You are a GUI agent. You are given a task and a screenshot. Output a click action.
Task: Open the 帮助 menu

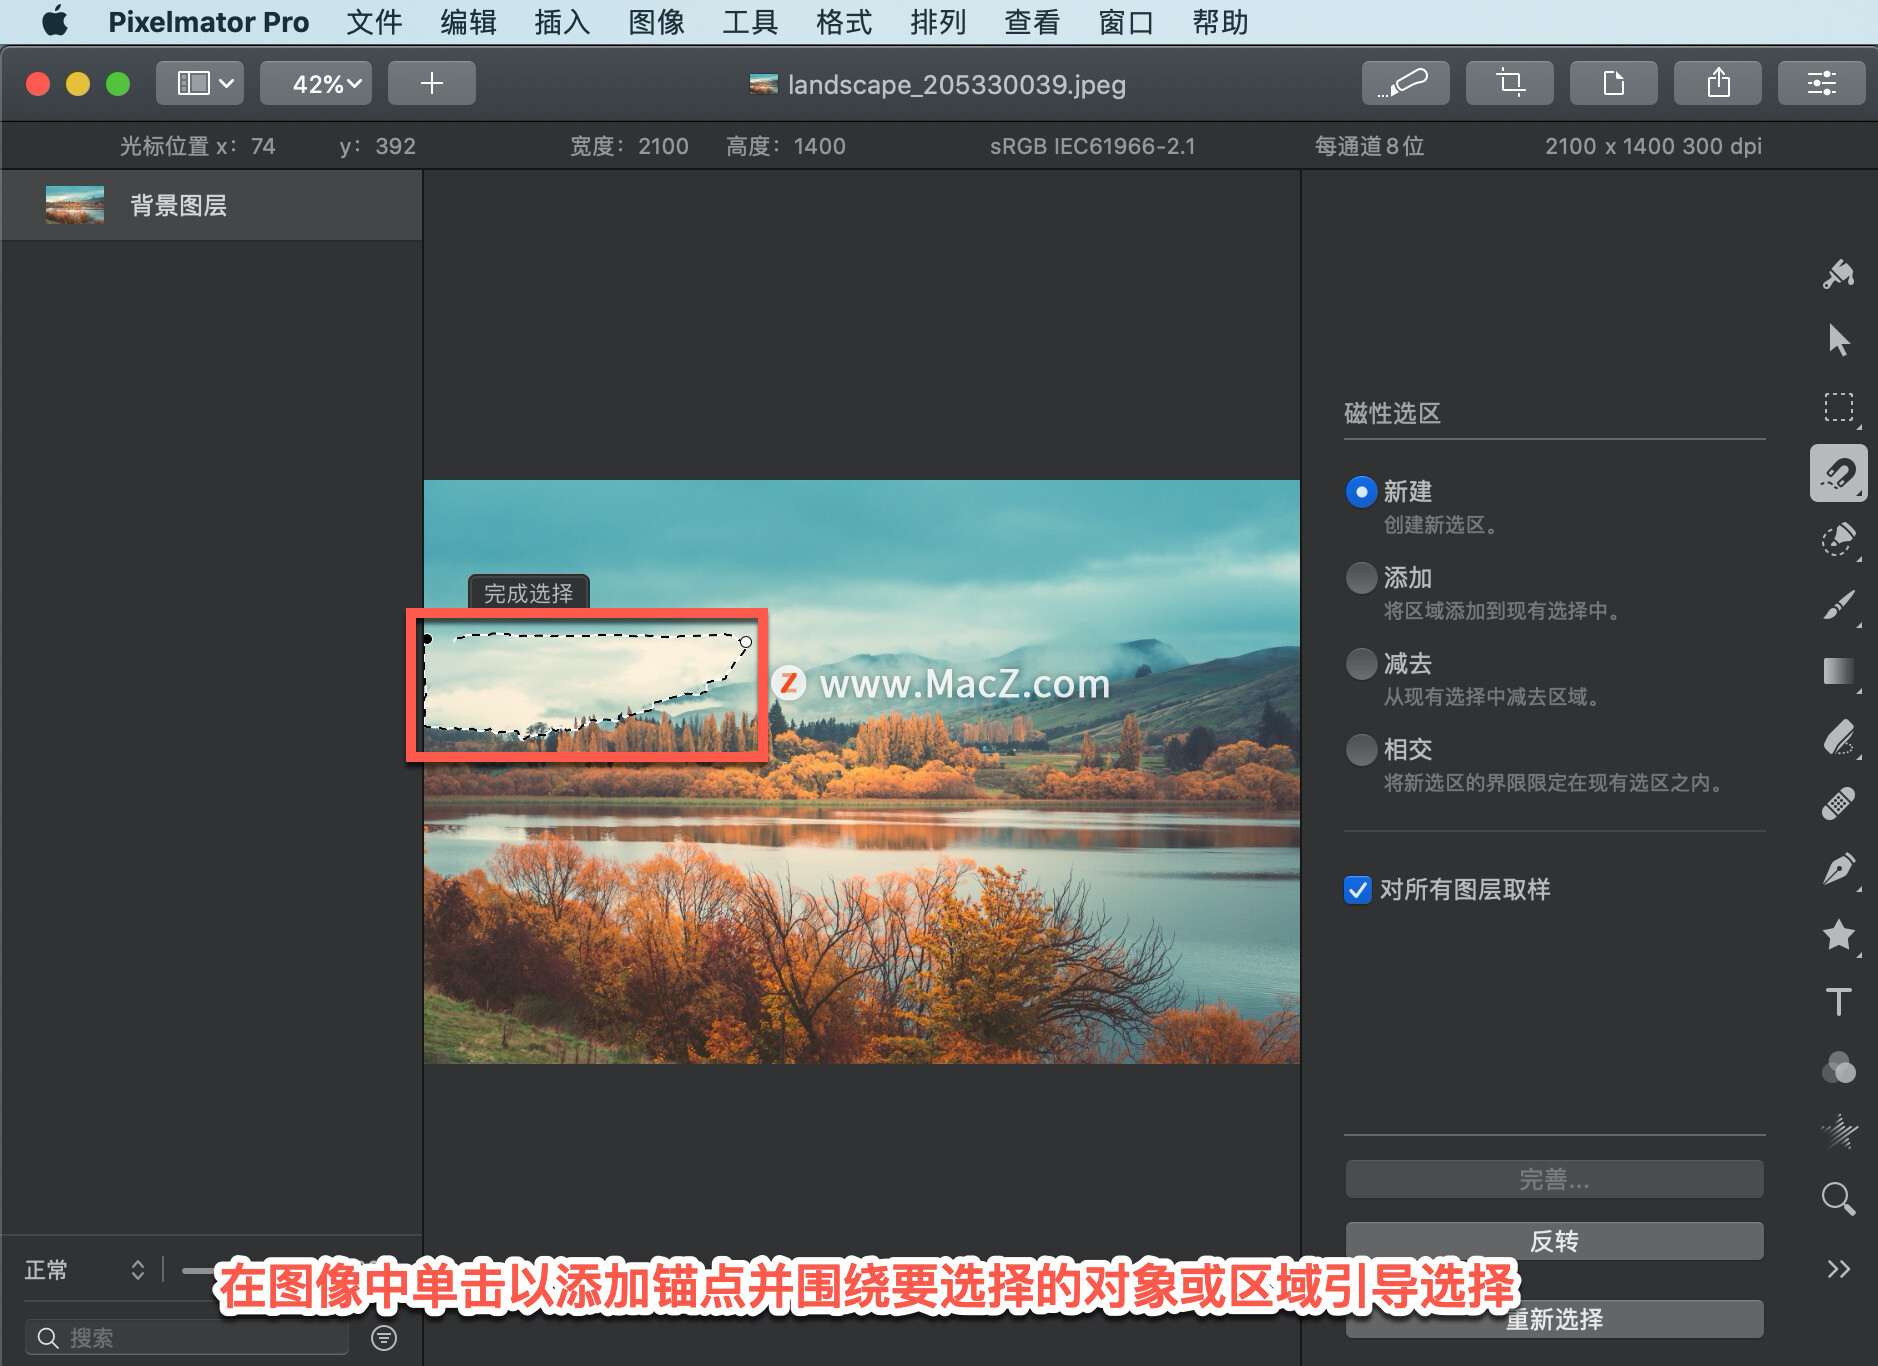click(x=1220, y=21)
